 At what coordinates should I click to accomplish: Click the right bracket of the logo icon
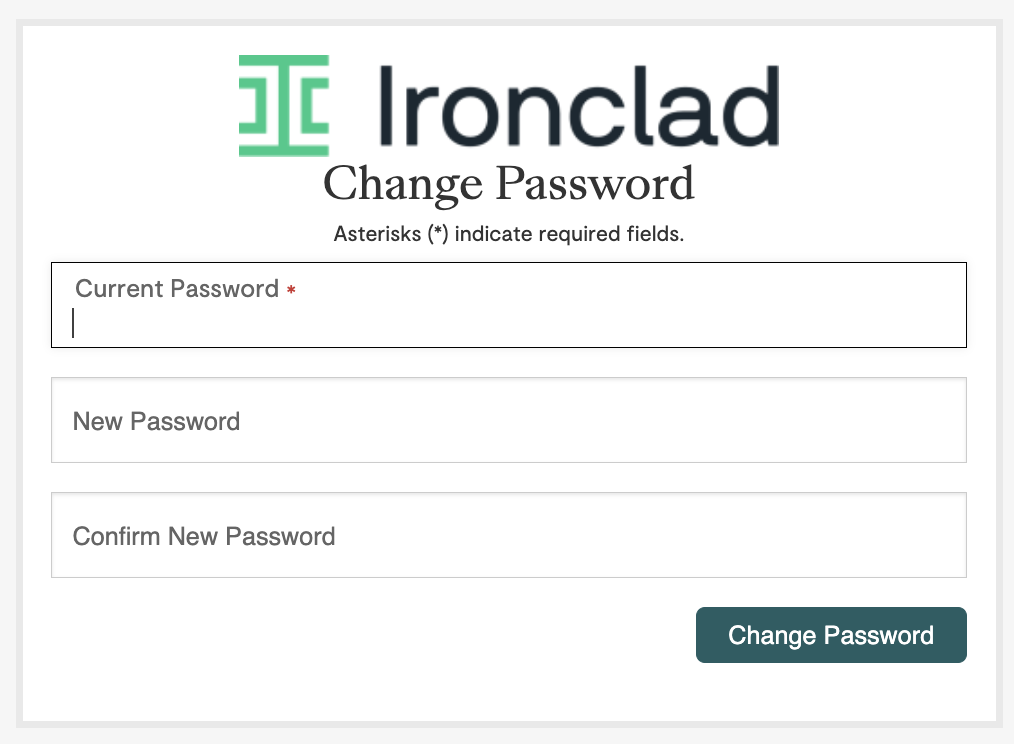pos(312,103)
